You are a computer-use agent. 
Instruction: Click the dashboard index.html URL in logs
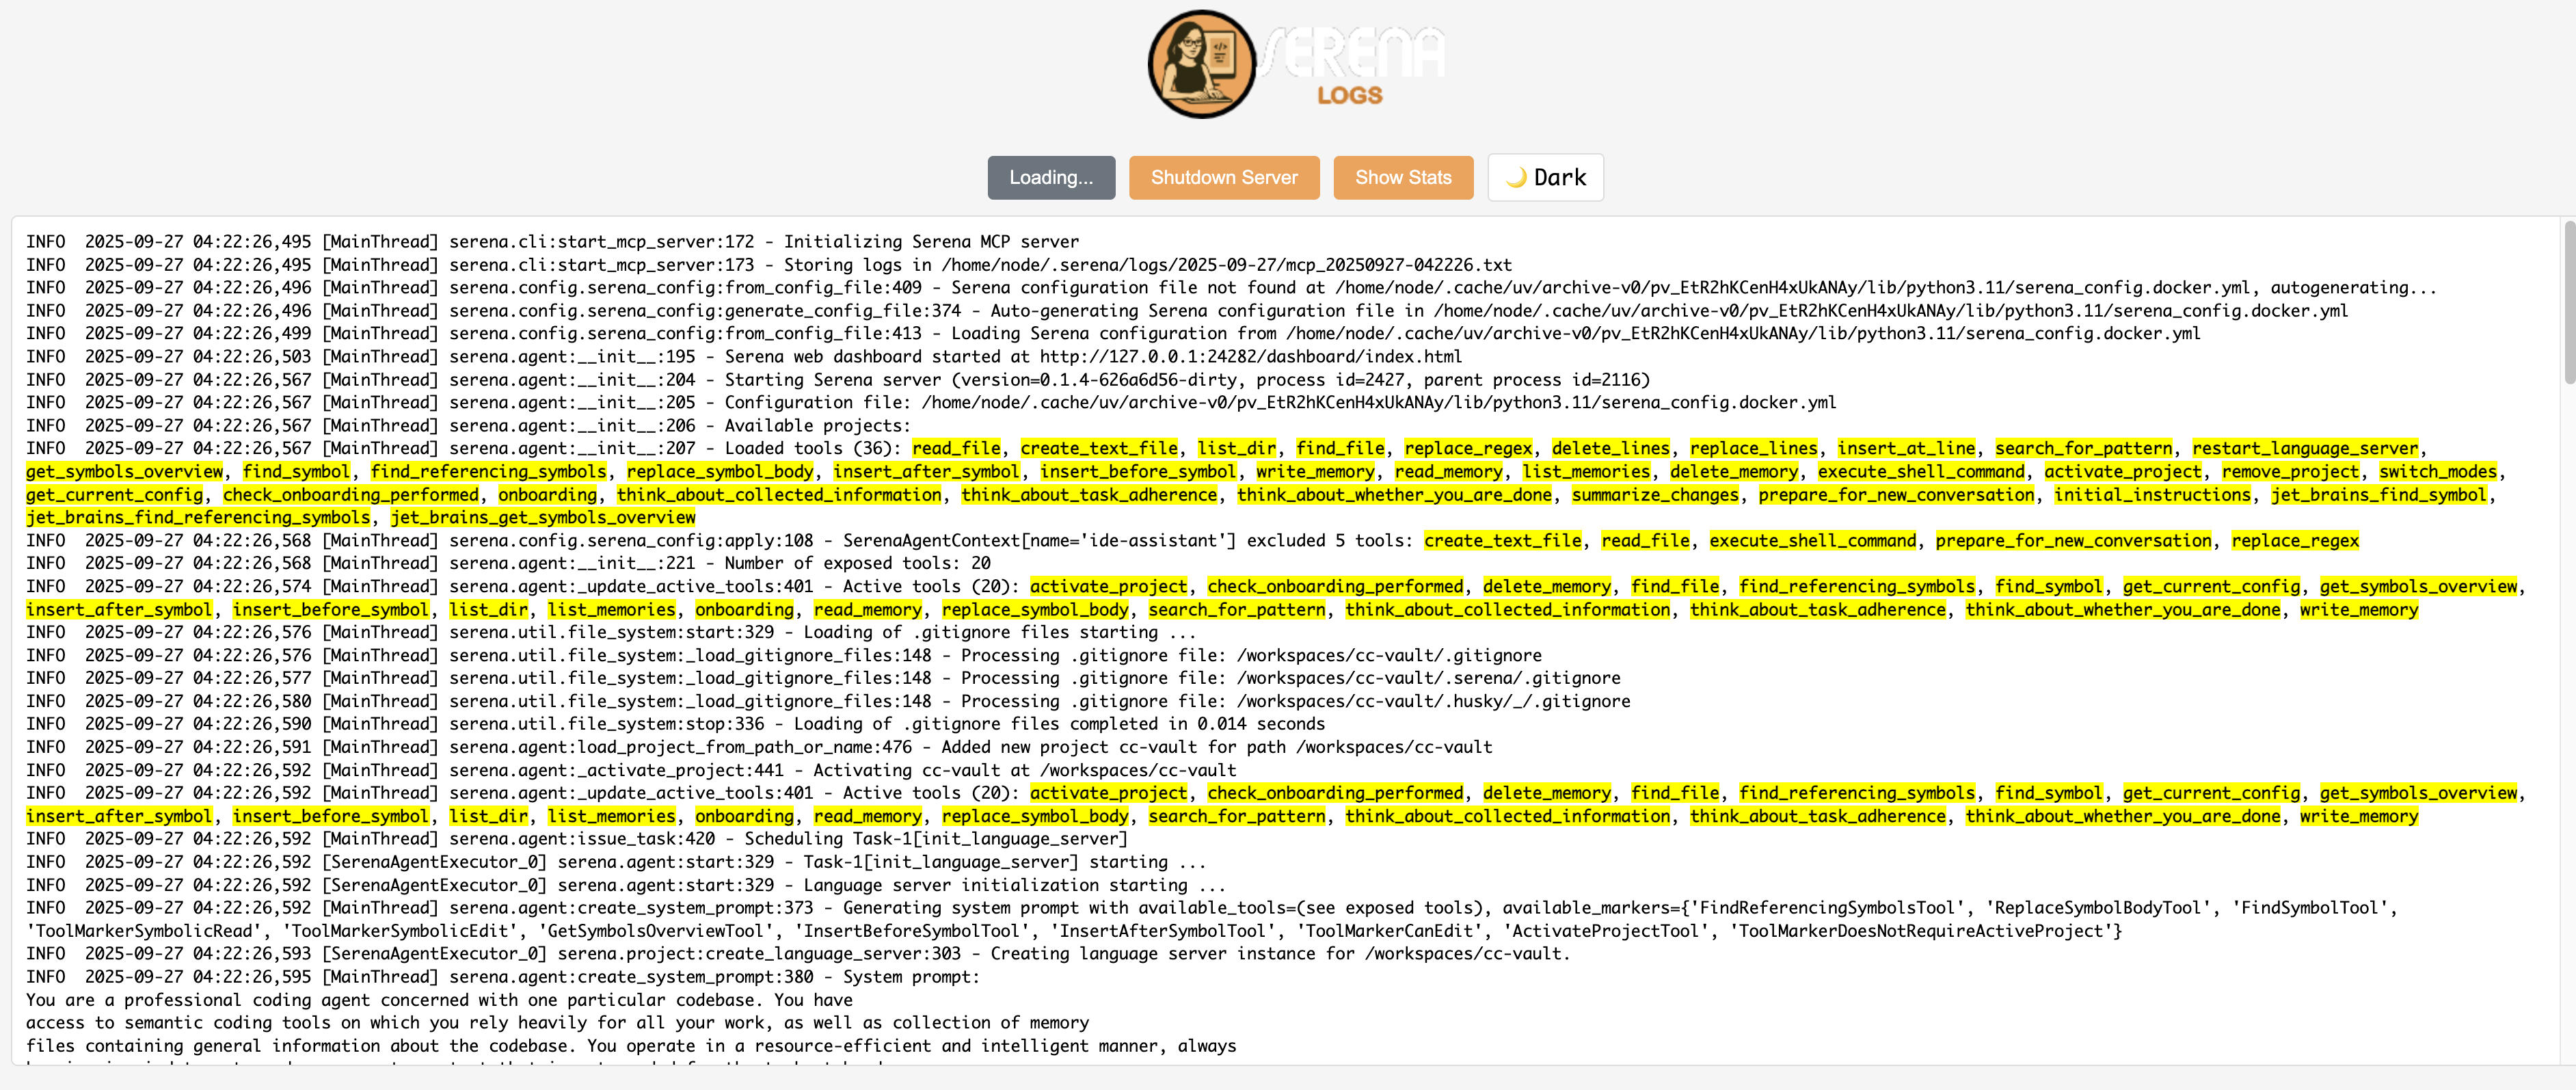[x=1250, y=357]
